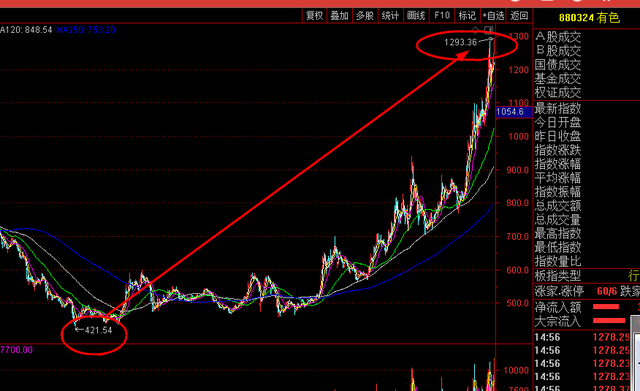Click the 1293.36 high price label
Screen dimensions: 640x391
click(x=460, y=42)
